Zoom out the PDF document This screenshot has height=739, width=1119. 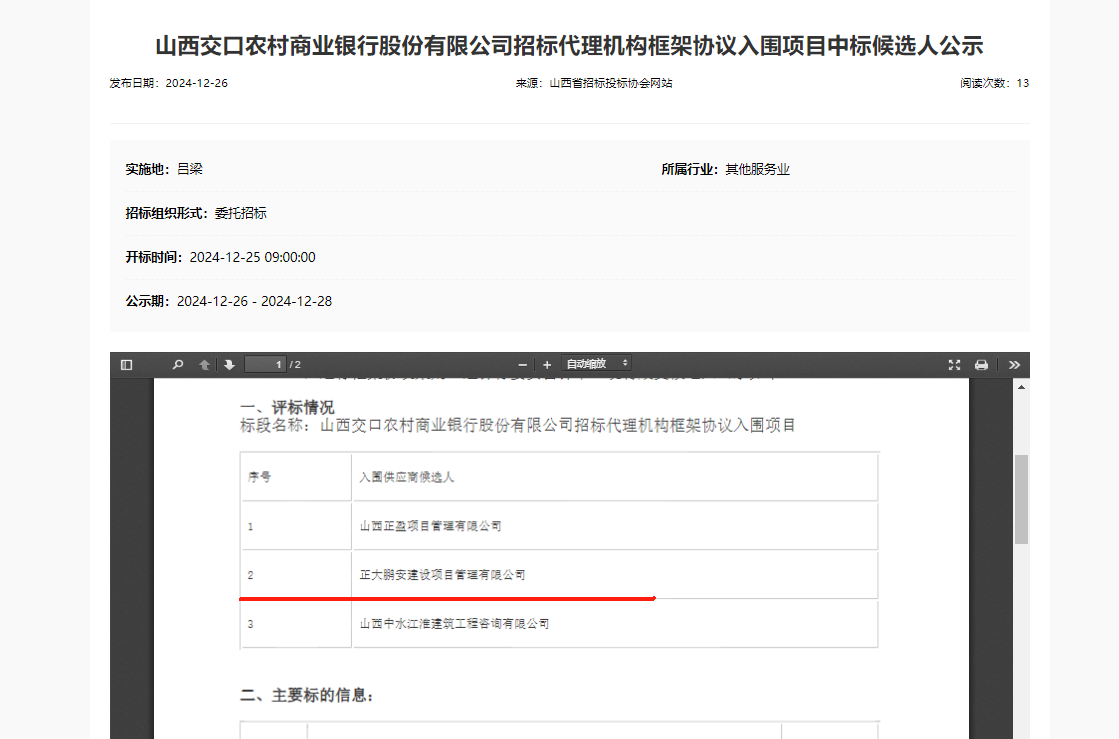522,365
